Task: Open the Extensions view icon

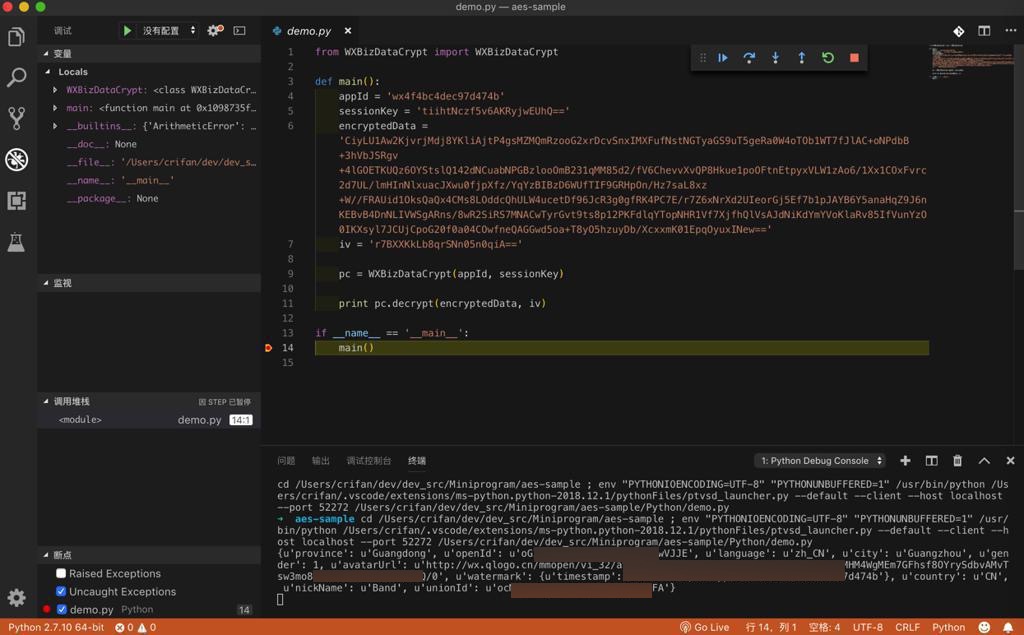Action: pyautogui.click(x=16, y=201)
